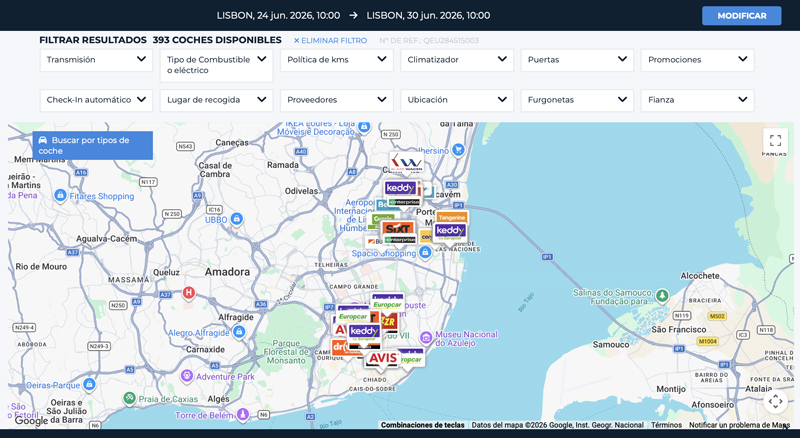Viewport: 800px width, 438px height.
Task: Click Buscar por tipos de coche button
Action: point(92,145)
